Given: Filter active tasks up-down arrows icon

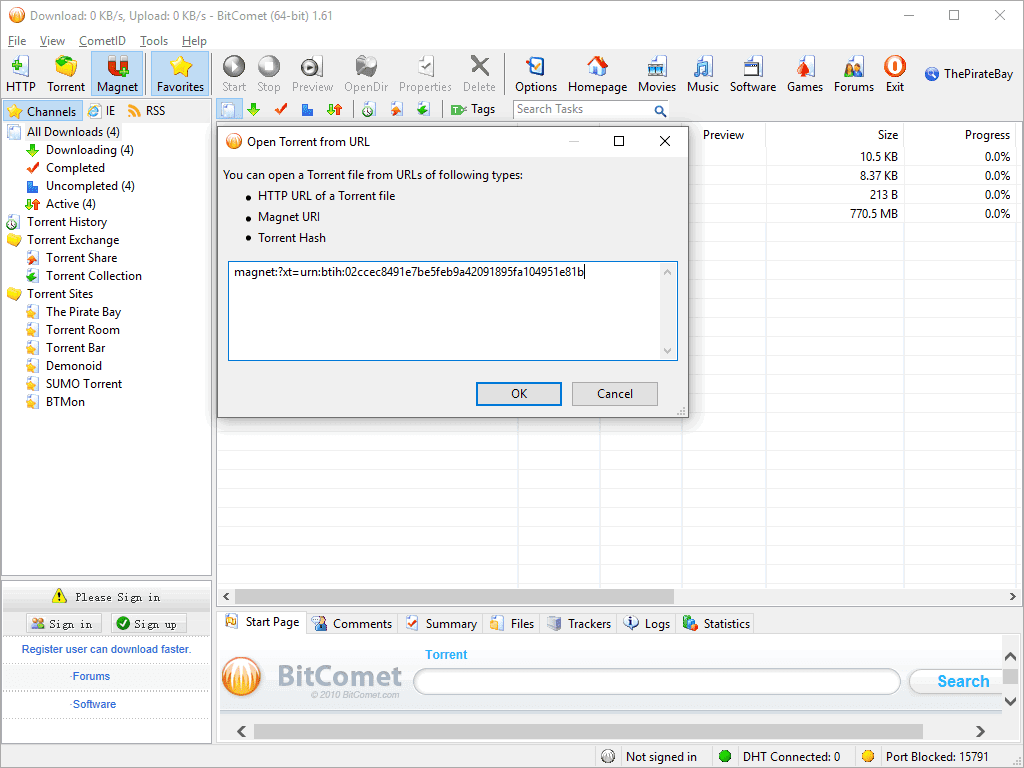Looking at the screenshot, I should coord(335,109).
